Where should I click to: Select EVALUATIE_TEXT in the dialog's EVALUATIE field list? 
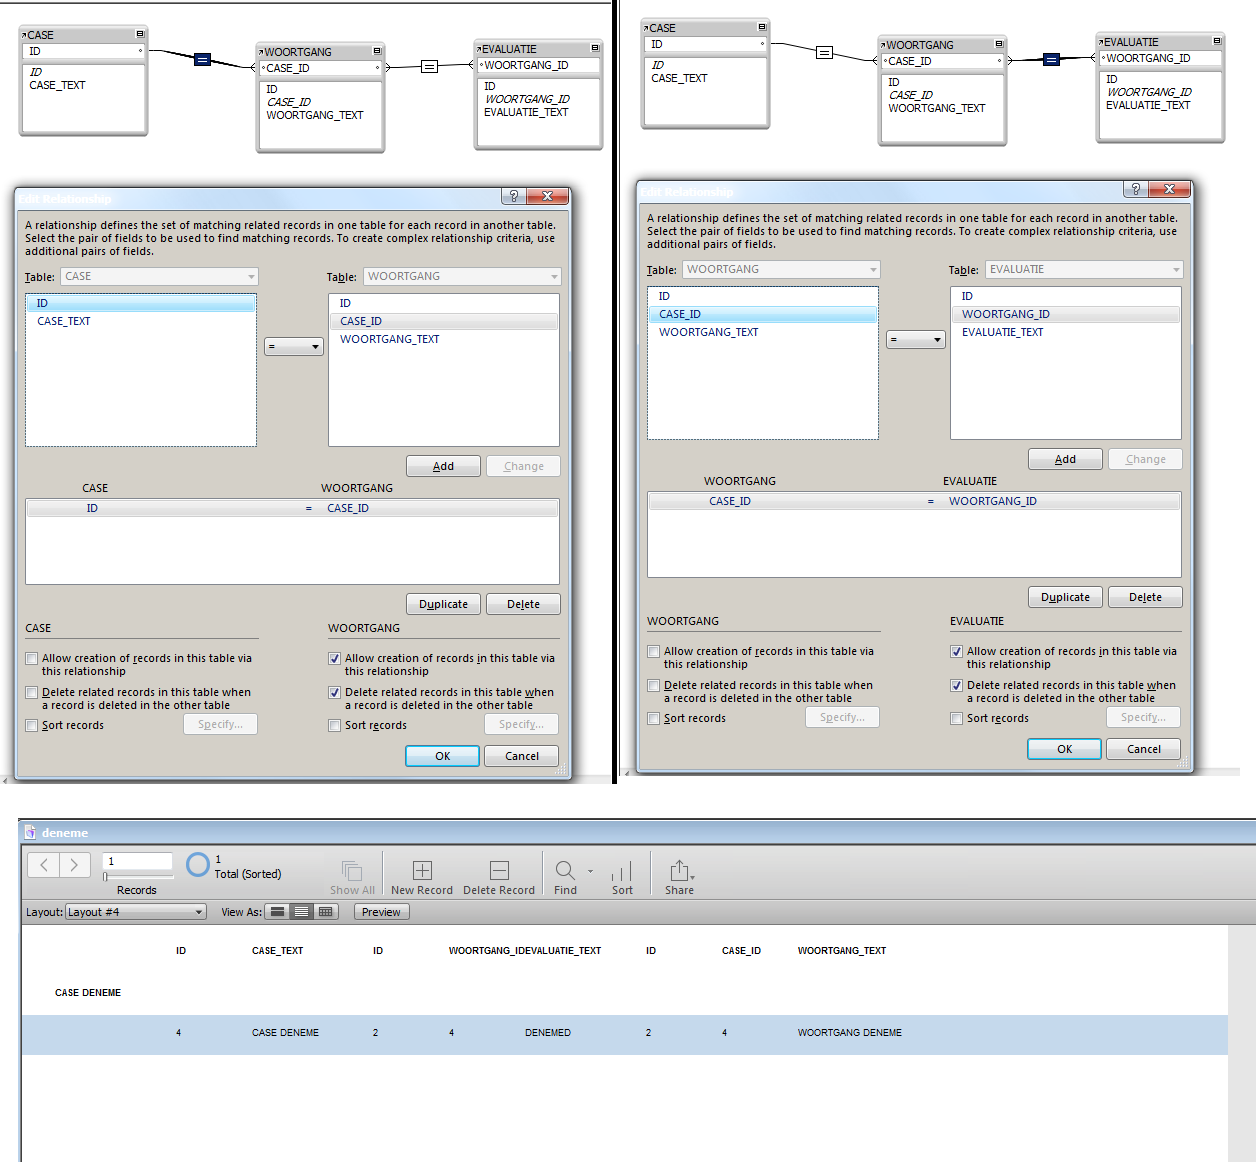1002,332
